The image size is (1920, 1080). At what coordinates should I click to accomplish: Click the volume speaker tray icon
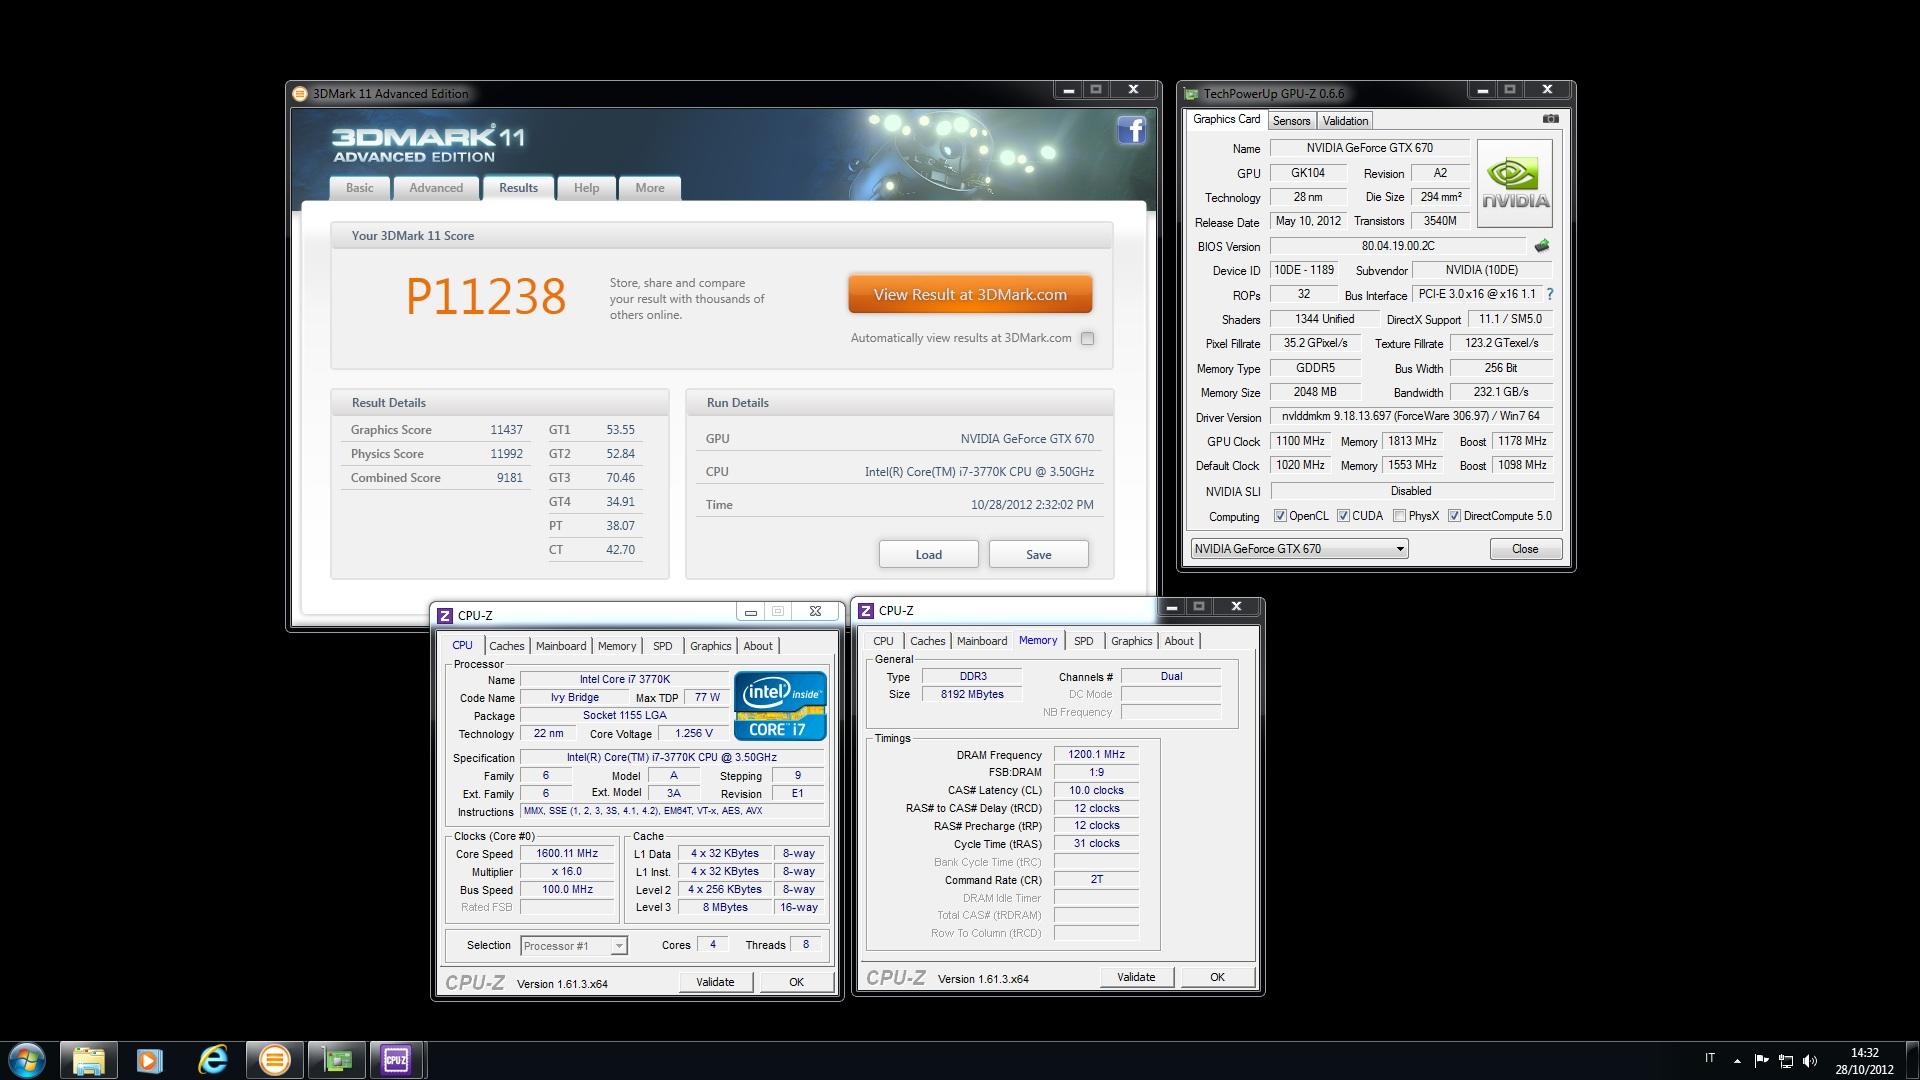pyautogui.click(x=1810, y=1061)
